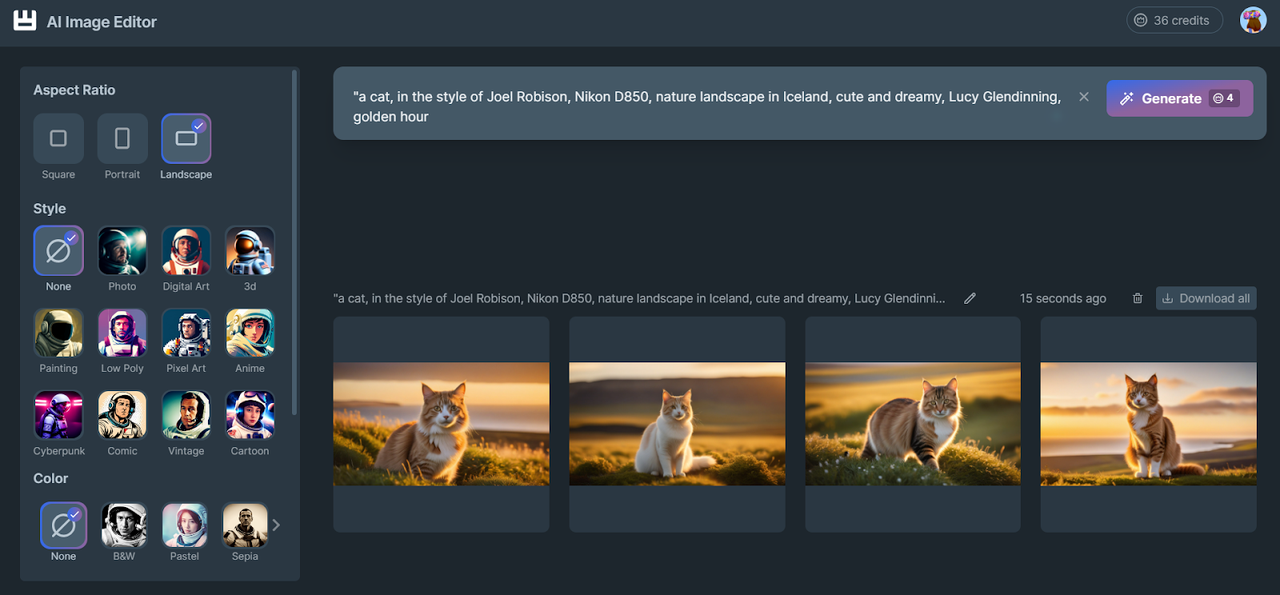Open the user avatar profile menu
The width and height of the screenshot is (1280, 595).
1253,20
